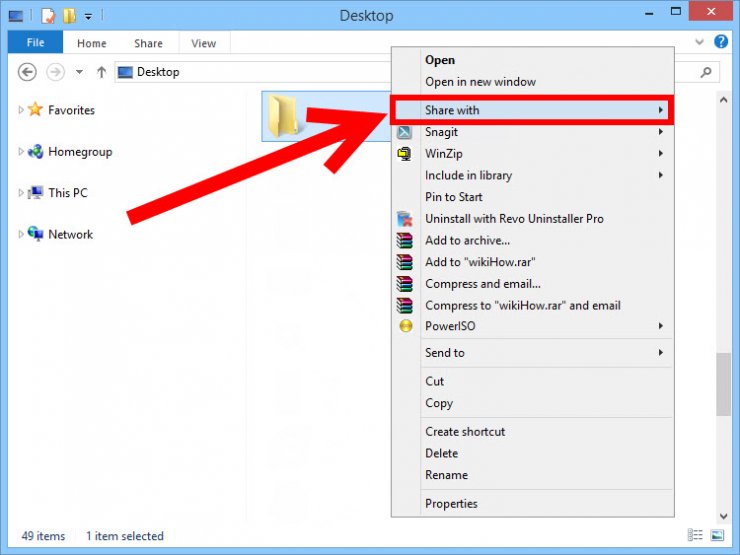Select Homegroup in navigation pane

coord(80,152)
